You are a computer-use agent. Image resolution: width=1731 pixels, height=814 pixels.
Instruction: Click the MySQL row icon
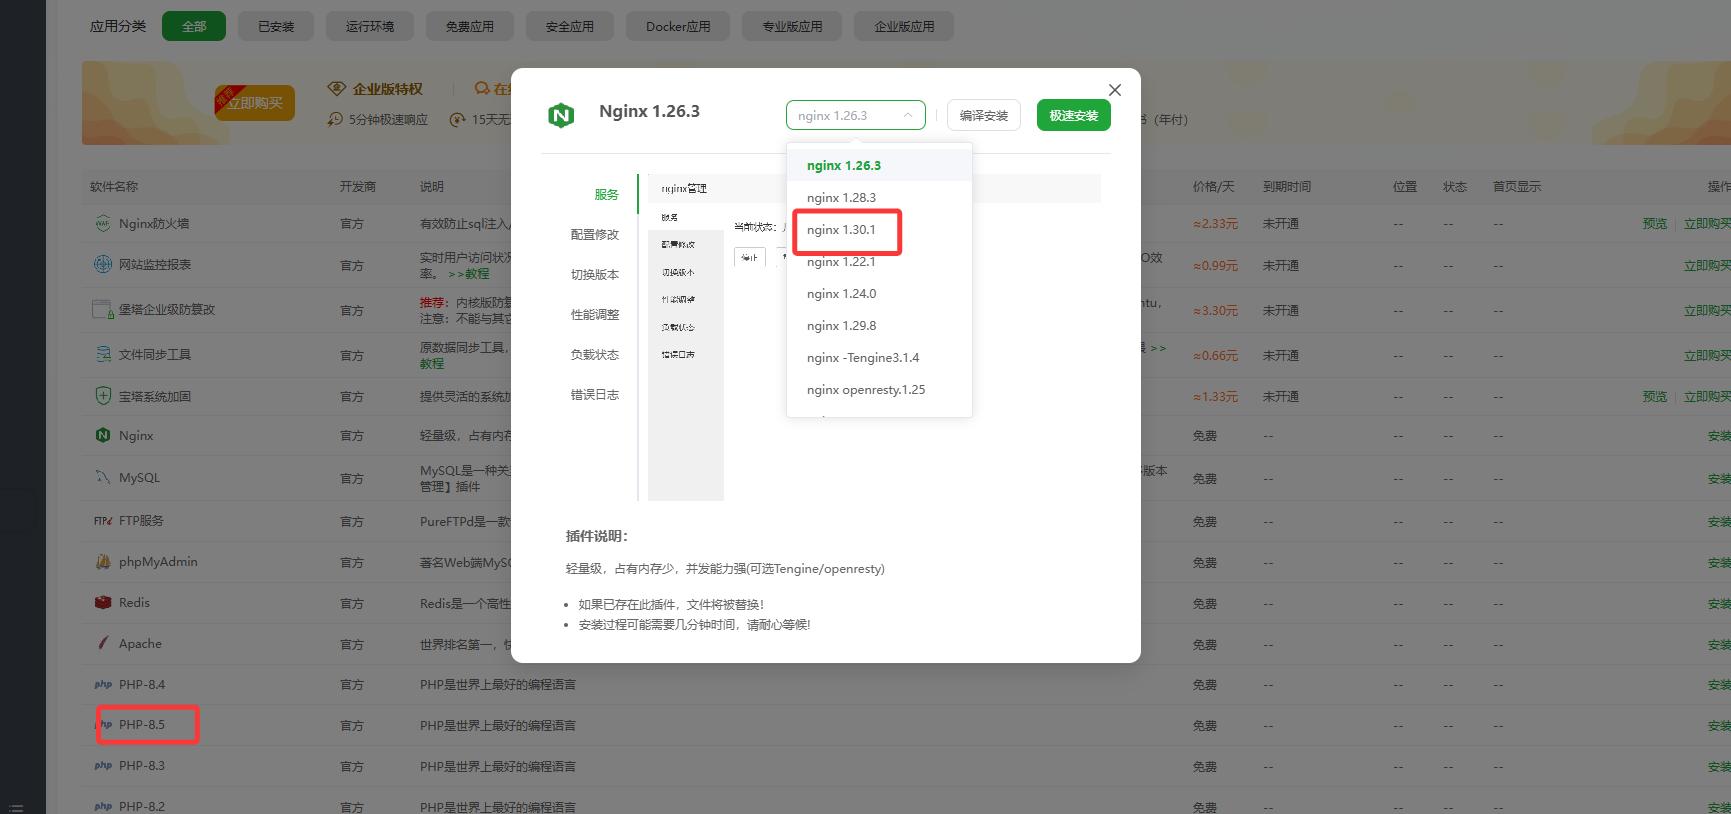(103, 477)
